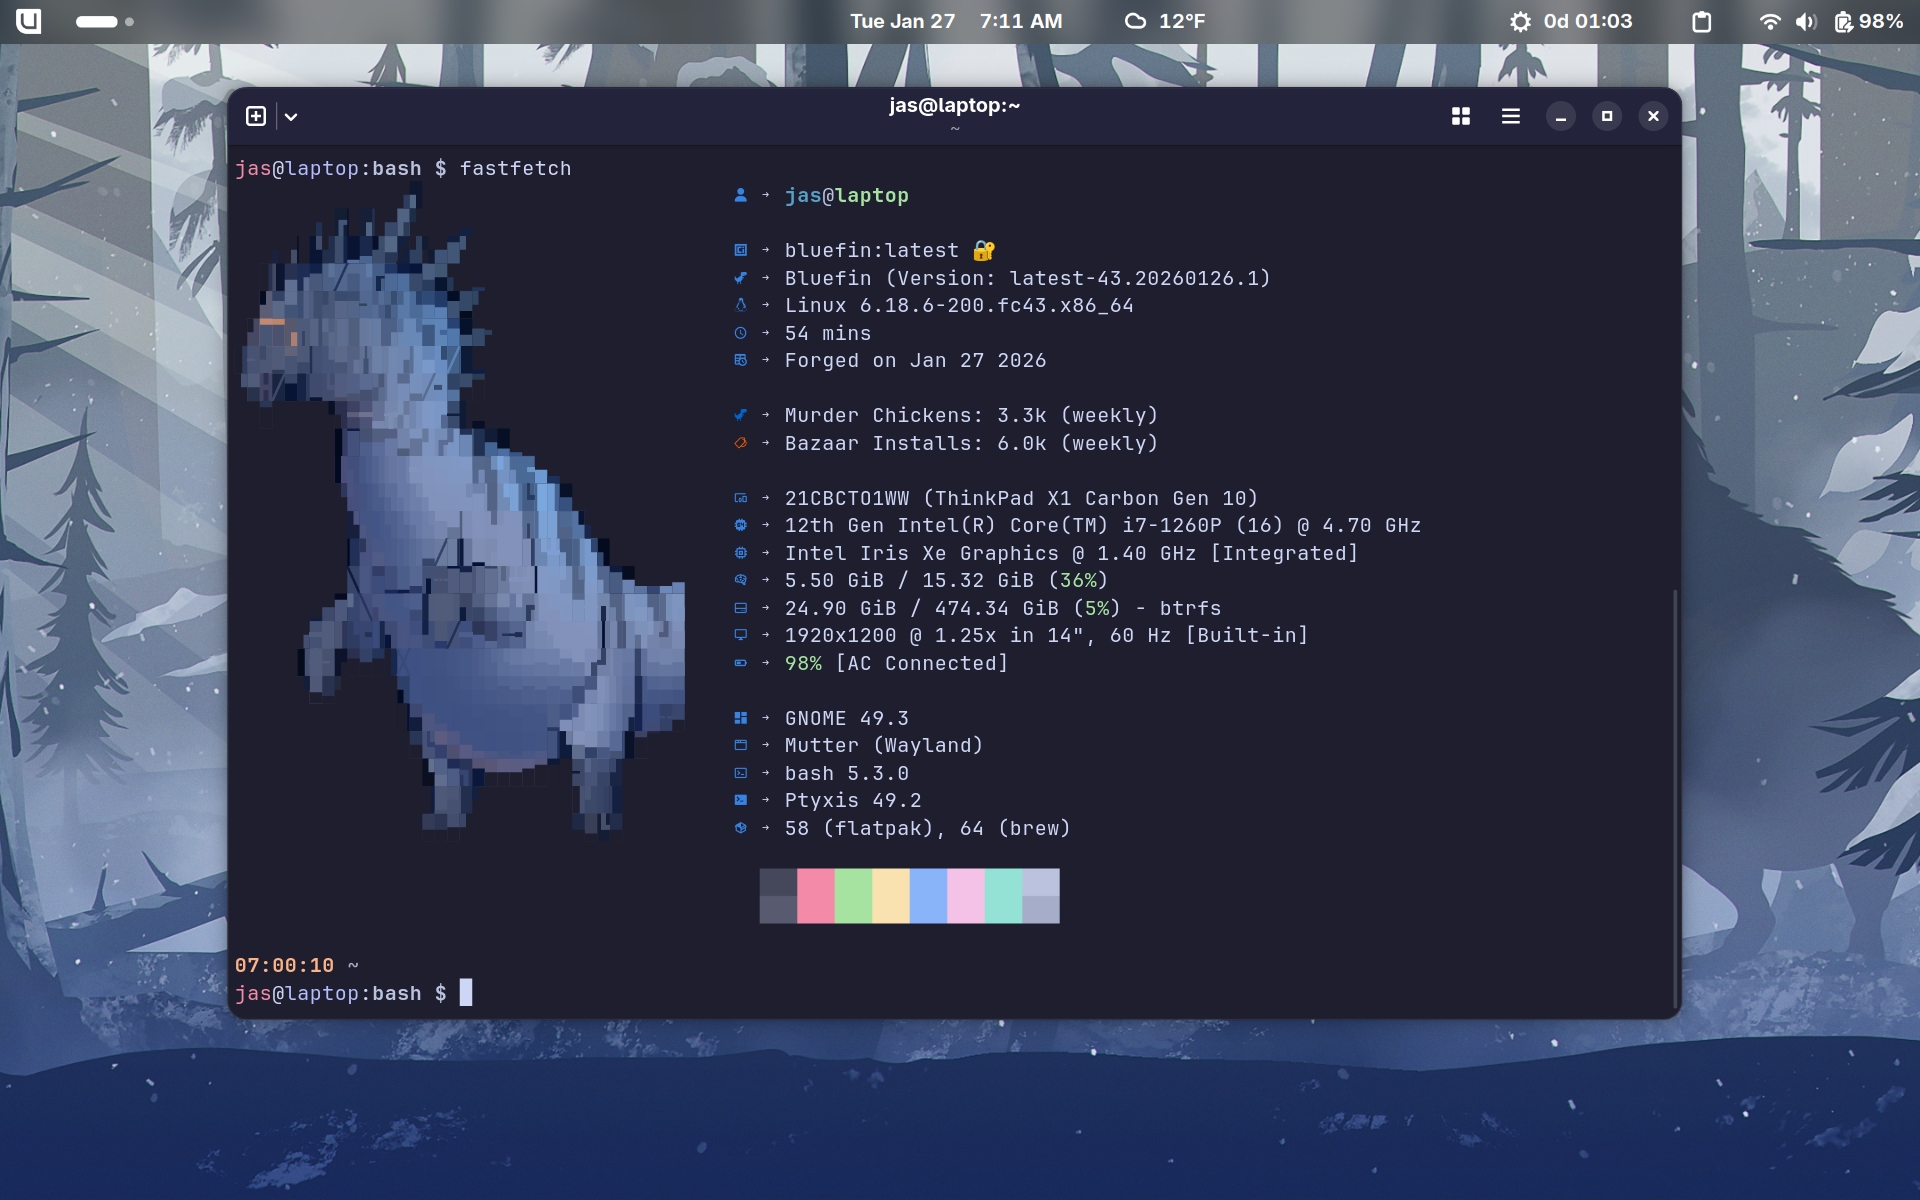Click the jas@laptop window title
Image resolution: width=1920 pixels, height=1200 pixels.
coord(954,106)
